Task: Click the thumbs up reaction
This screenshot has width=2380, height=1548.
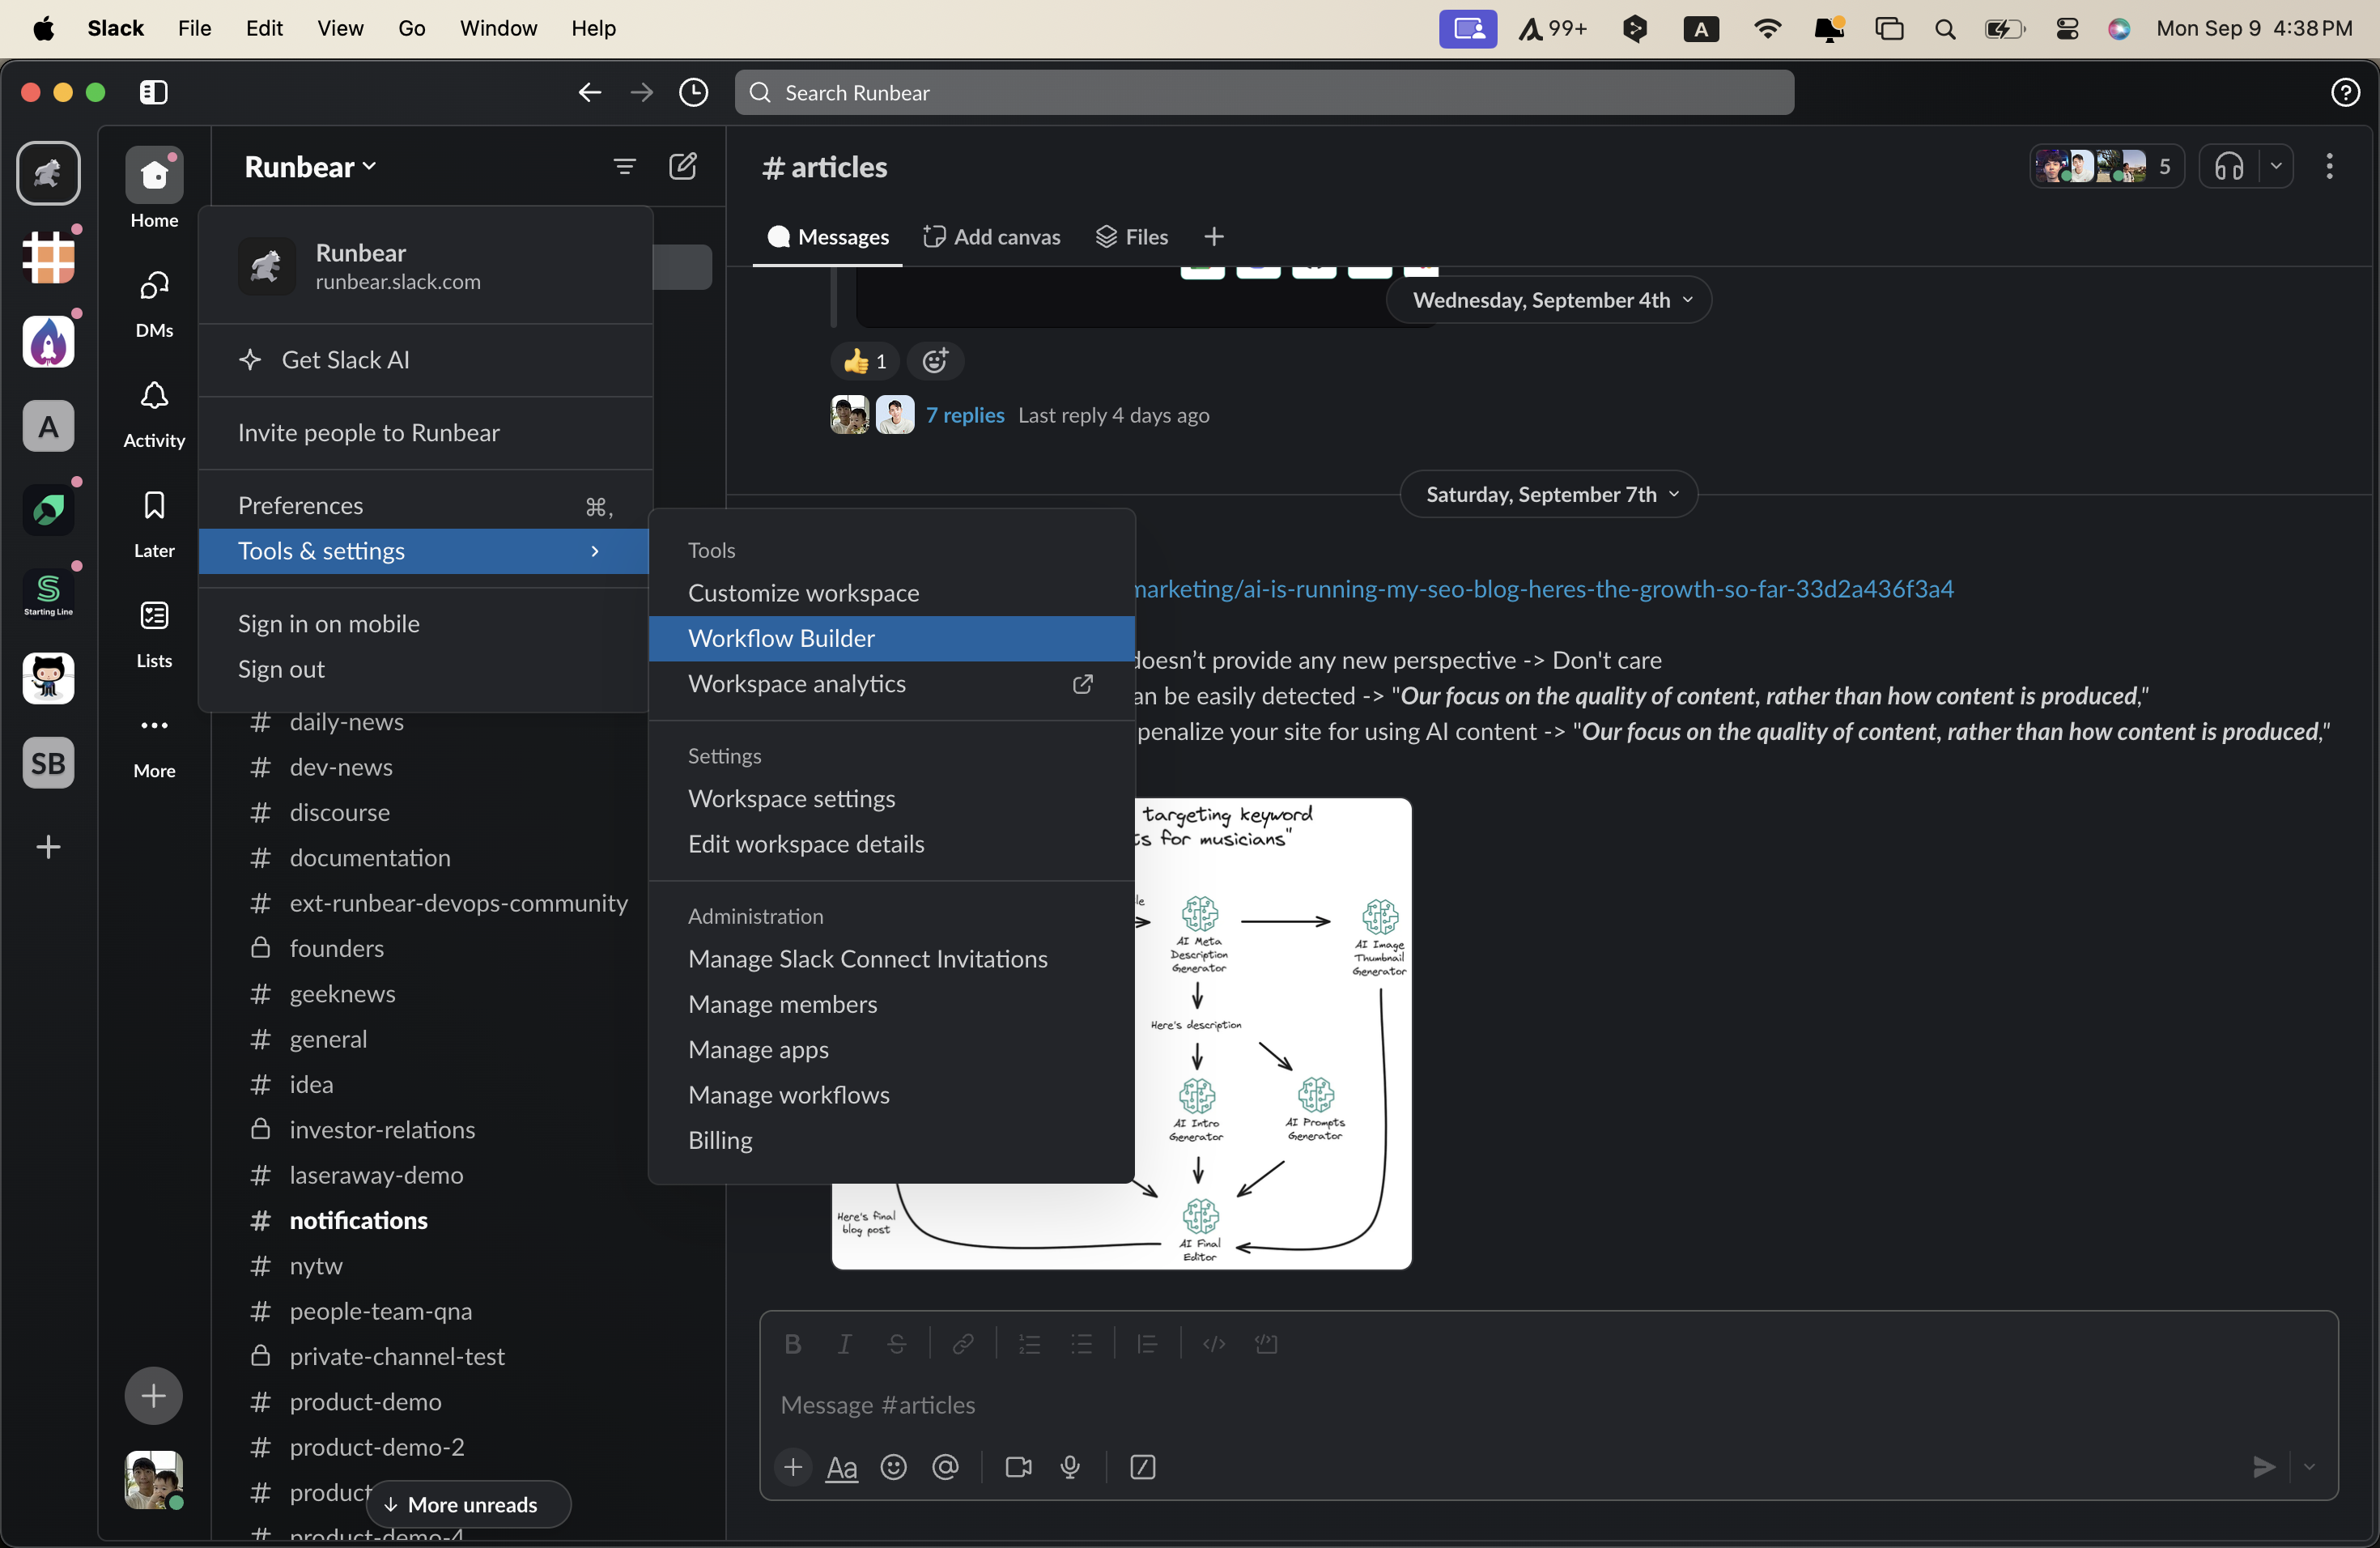Action: pyautogui.click(x=864, y=361)
